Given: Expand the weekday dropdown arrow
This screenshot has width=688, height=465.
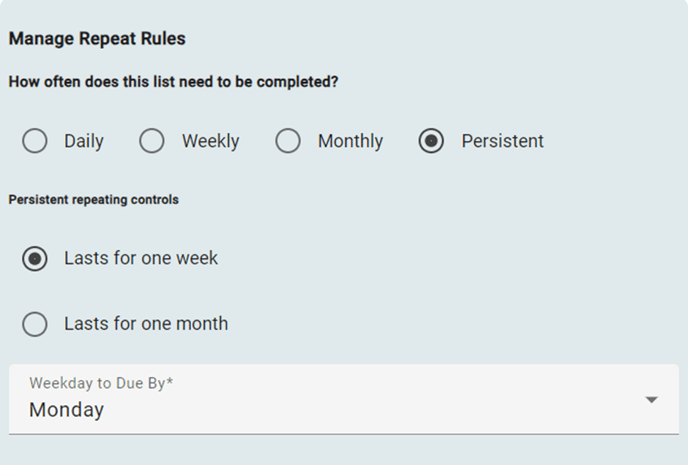Looking at the screenshot, I should (652, 400).
